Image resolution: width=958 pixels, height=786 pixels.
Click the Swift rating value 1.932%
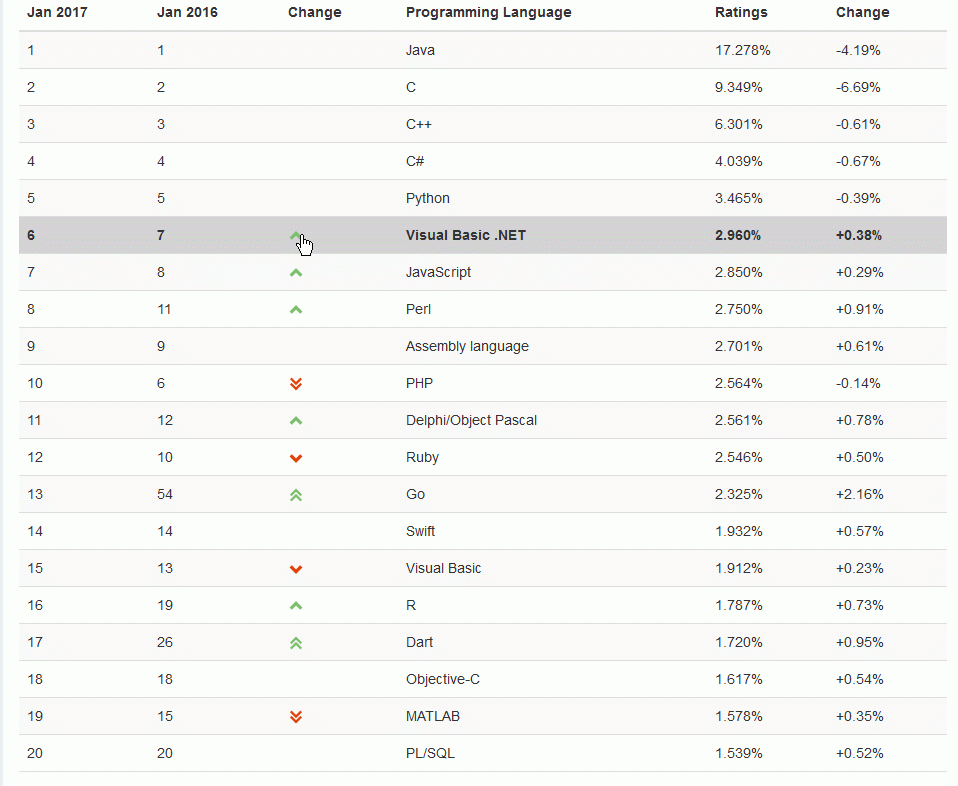point(739,532)
